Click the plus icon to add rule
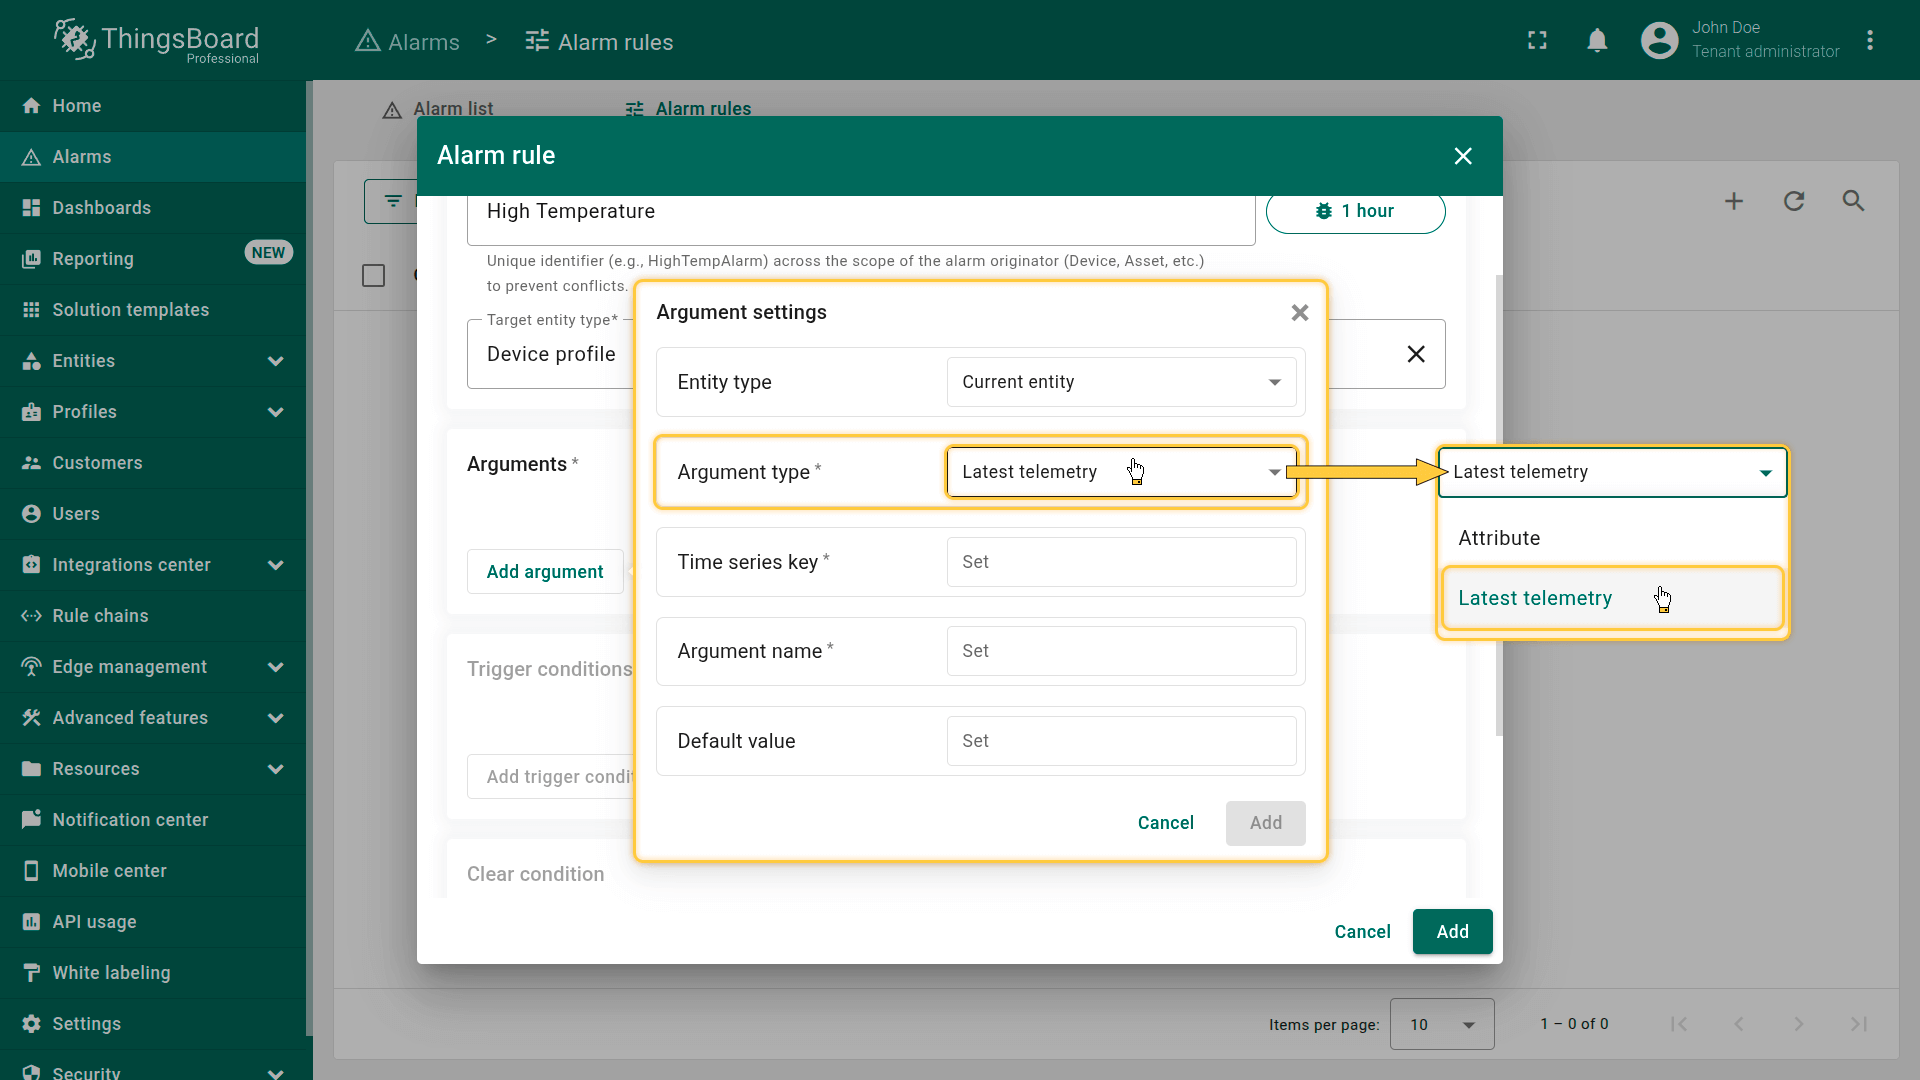The image size is (1920, 1080). pos(1733,201)
